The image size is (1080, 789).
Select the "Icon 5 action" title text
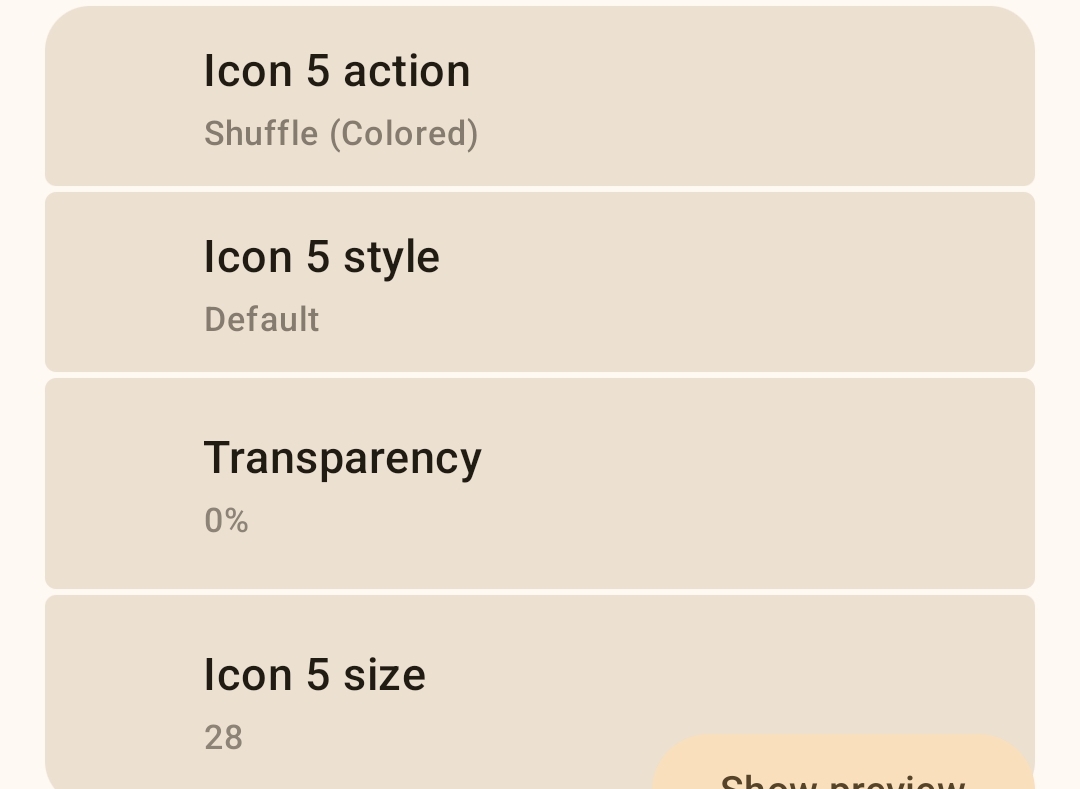[x=337, y=71]
